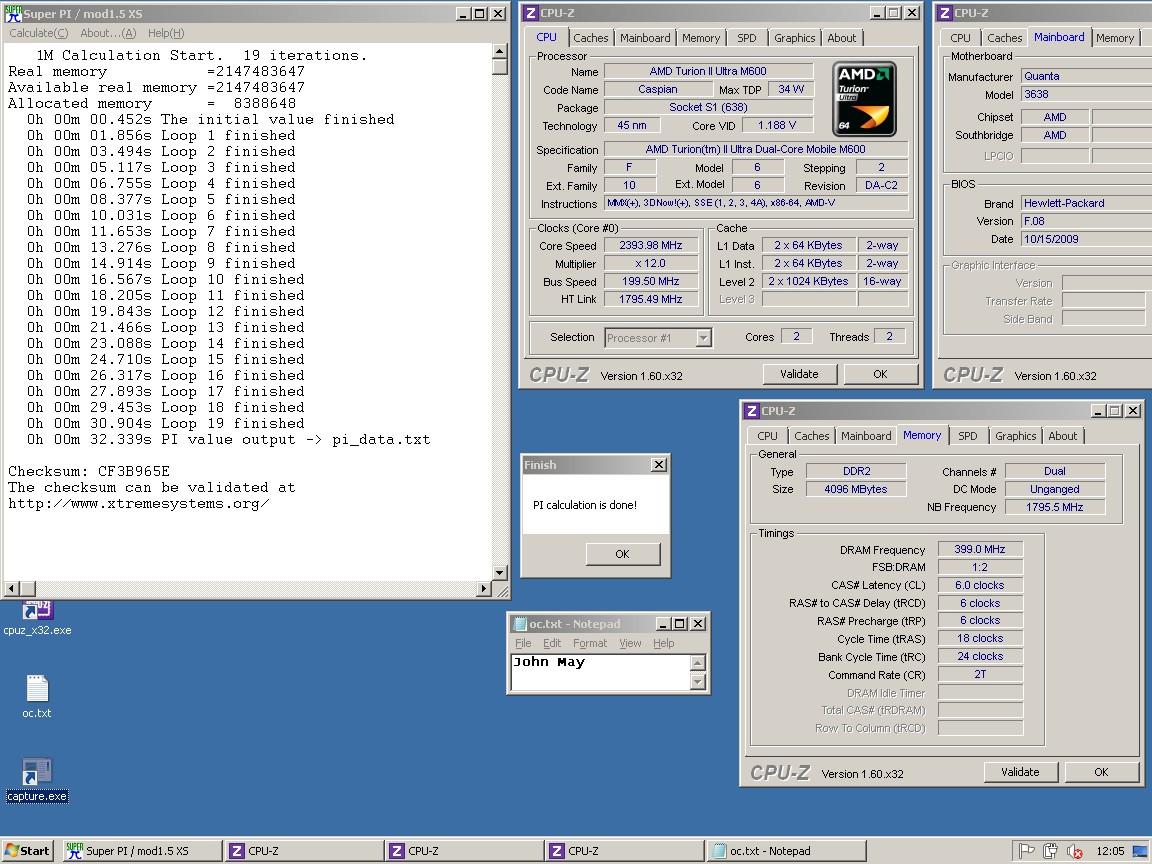Click Super PI vertical scrollbar down arrow
Viewport: 1152px width, 864px height.
click(500, 573)
